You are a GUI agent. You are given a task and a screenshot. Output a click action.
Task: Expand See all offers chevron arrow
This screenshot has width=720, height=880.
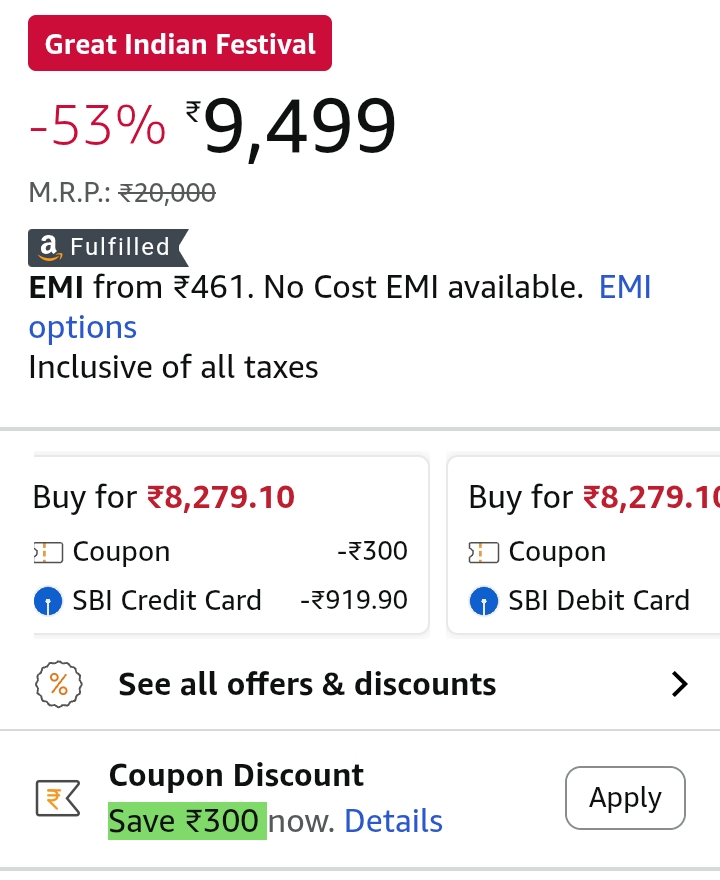tap(679, 684)
